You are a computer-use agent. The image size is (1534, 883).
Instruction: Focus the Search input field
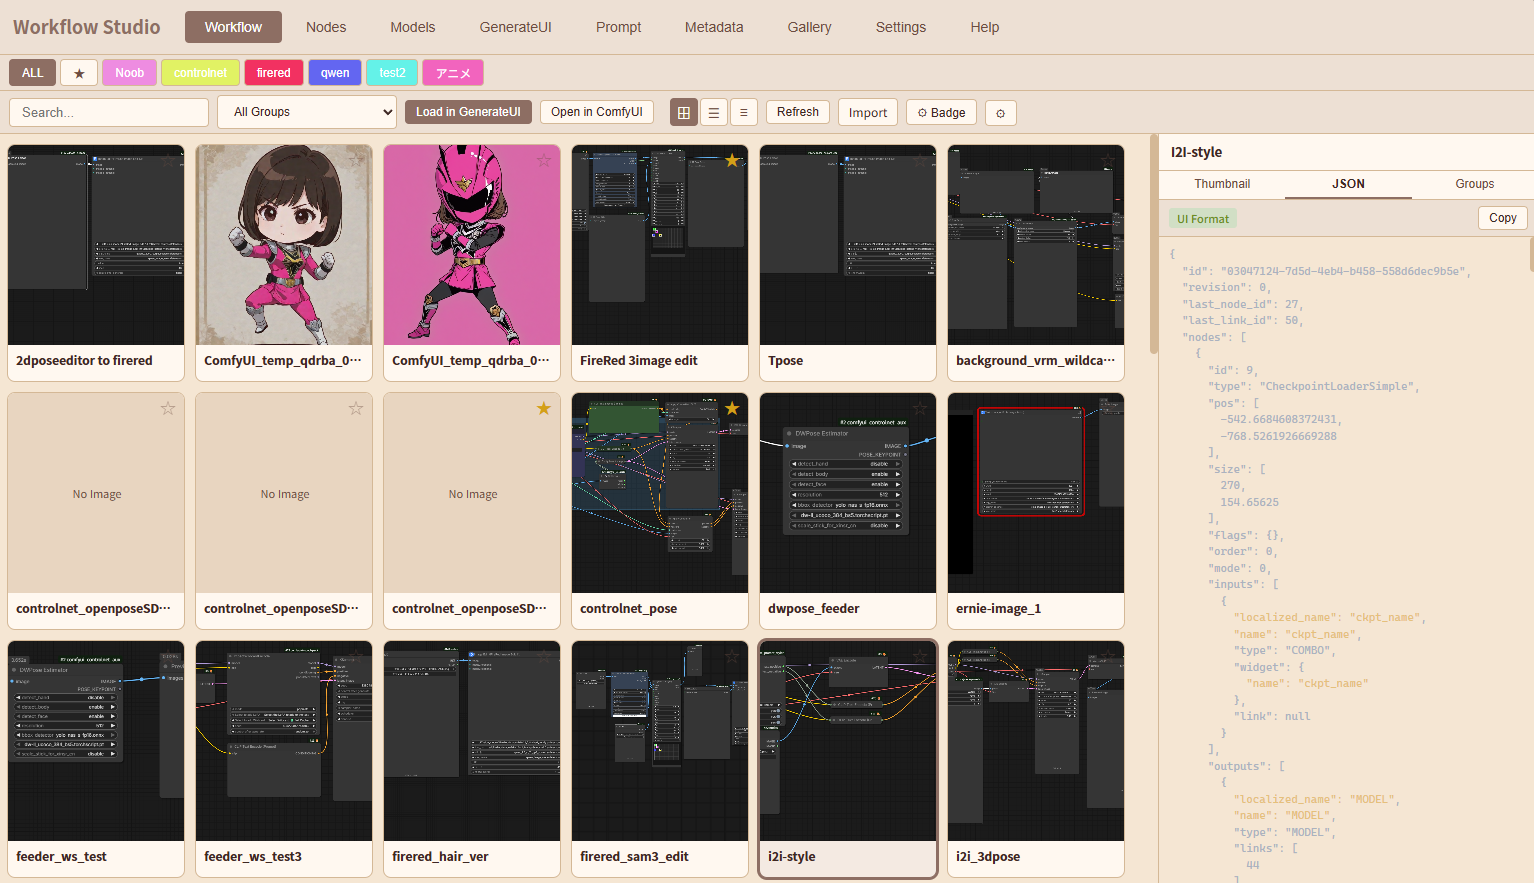109,112
